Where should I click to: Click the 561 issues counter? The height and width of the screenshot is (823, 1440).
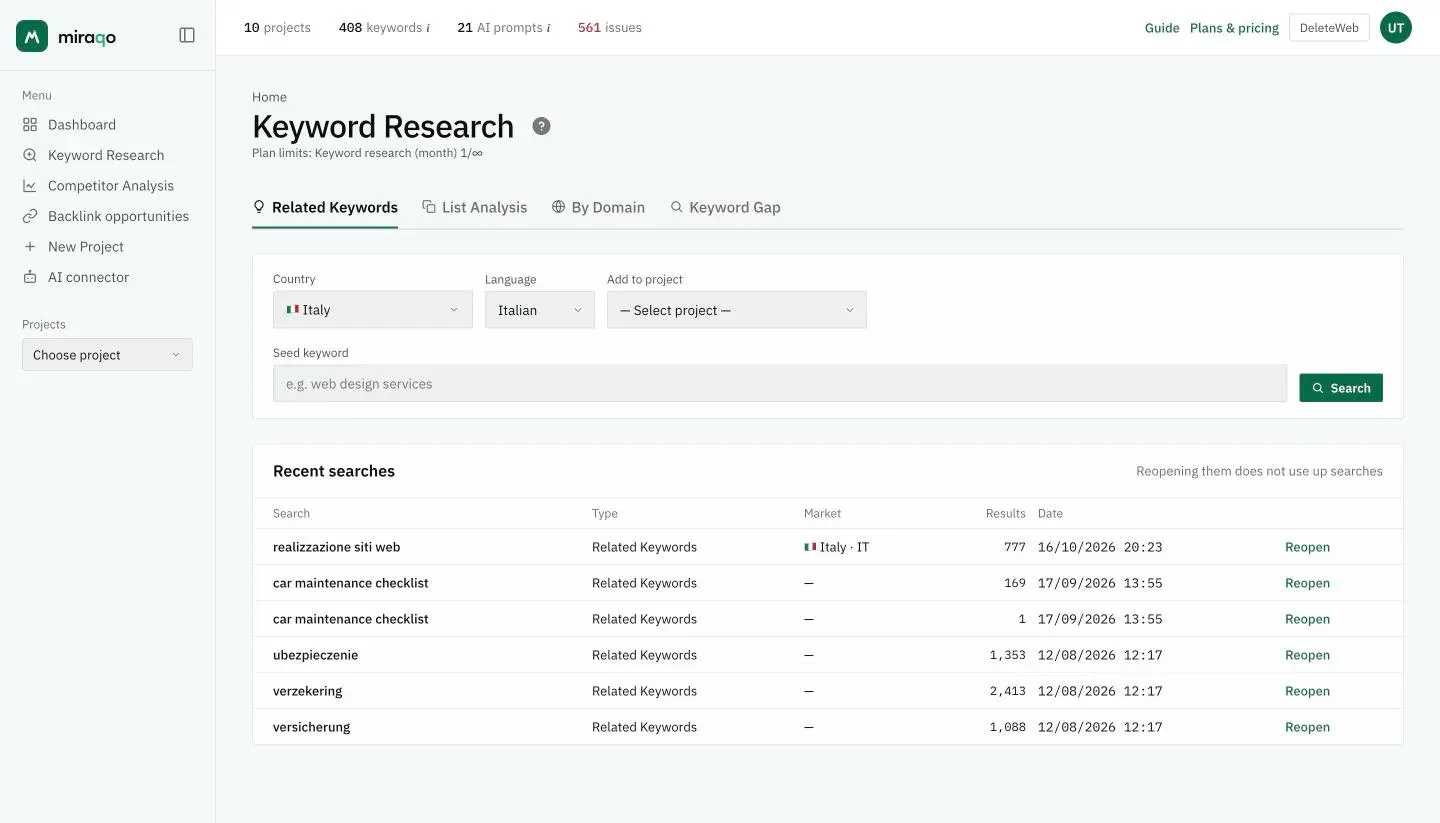tap(610, 28)
